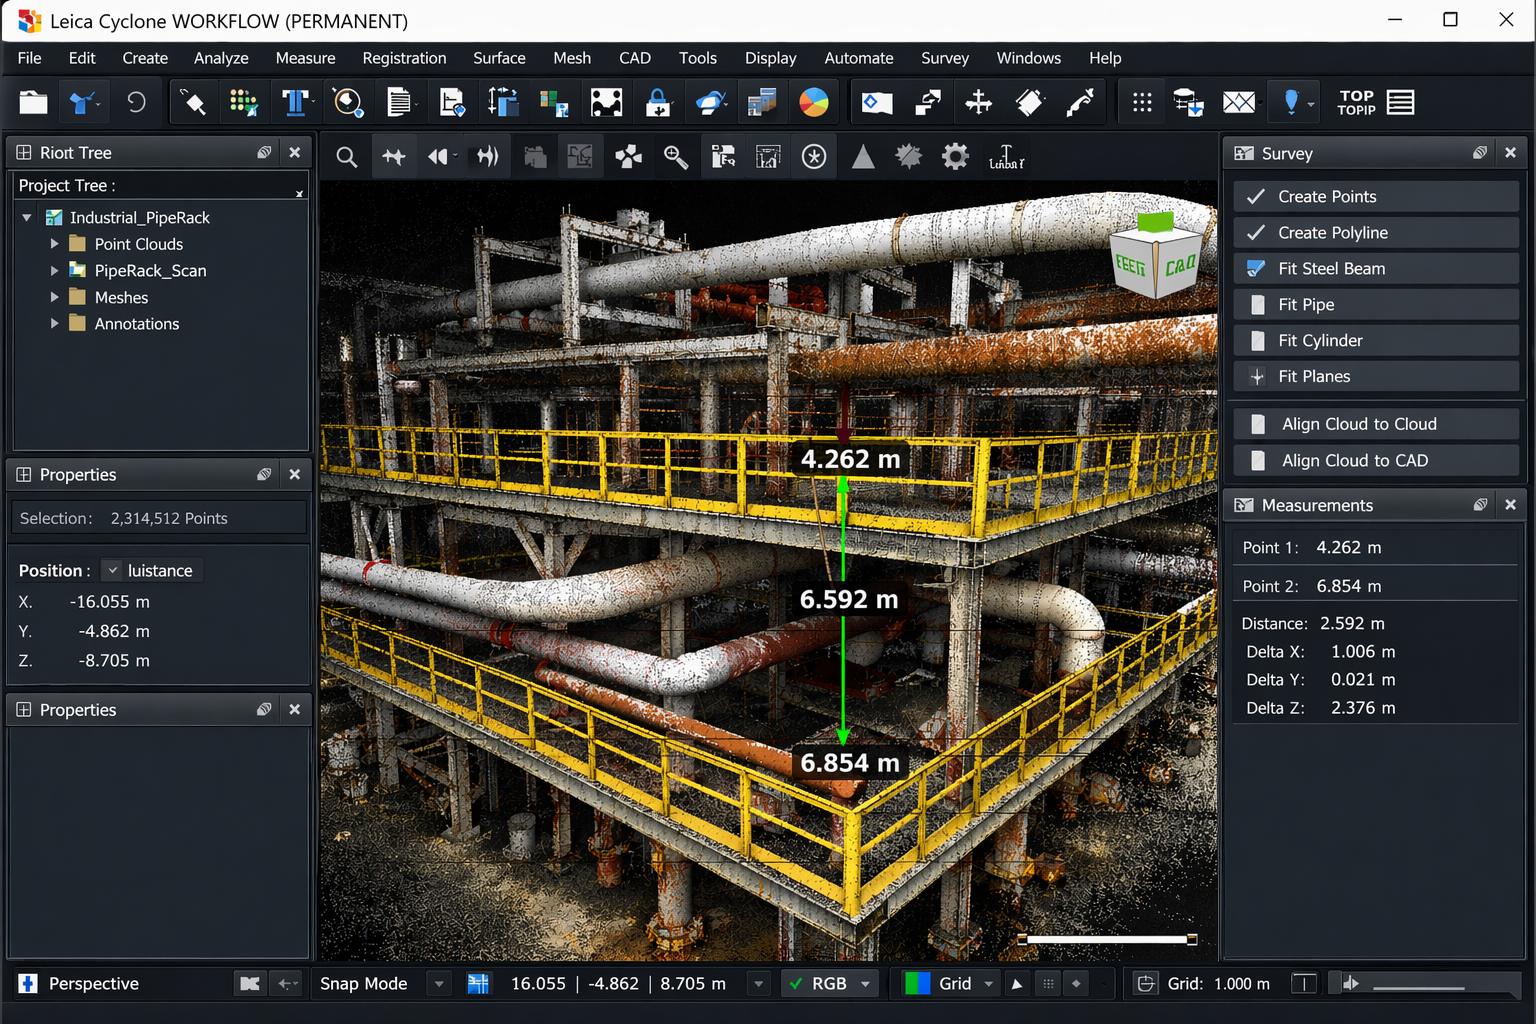The height and width of the screenshot is (1024, 1536).
Task: Select the zoom magnifier with handle icon
Action: point(676,157)
